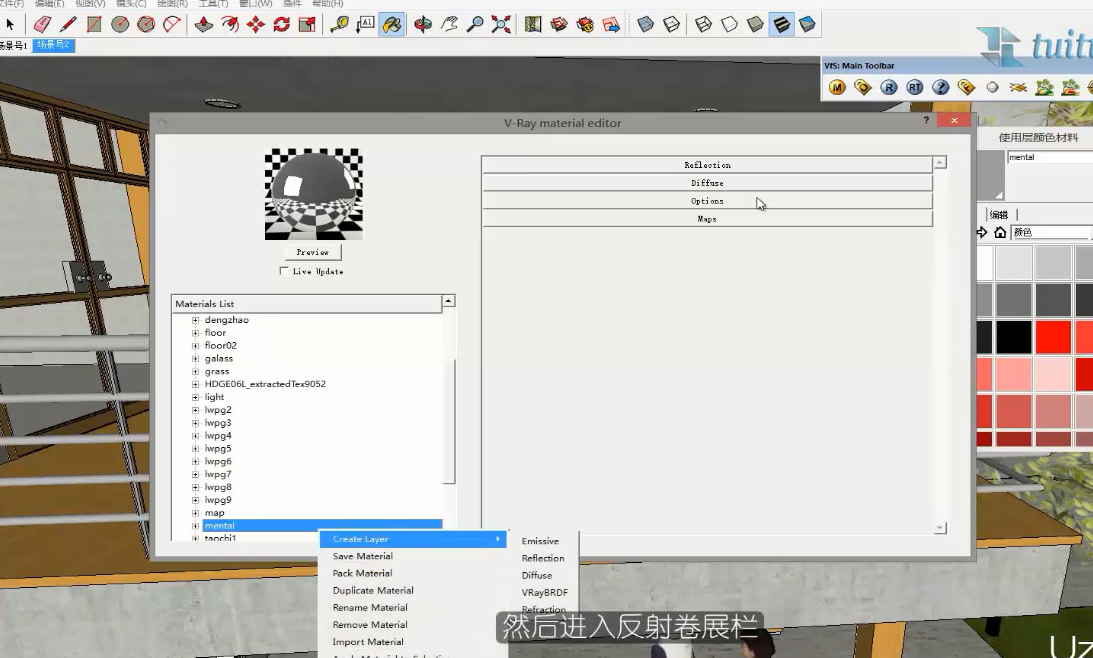Choose Emissive from the Create Layer submenu

(x=540, y=541)
